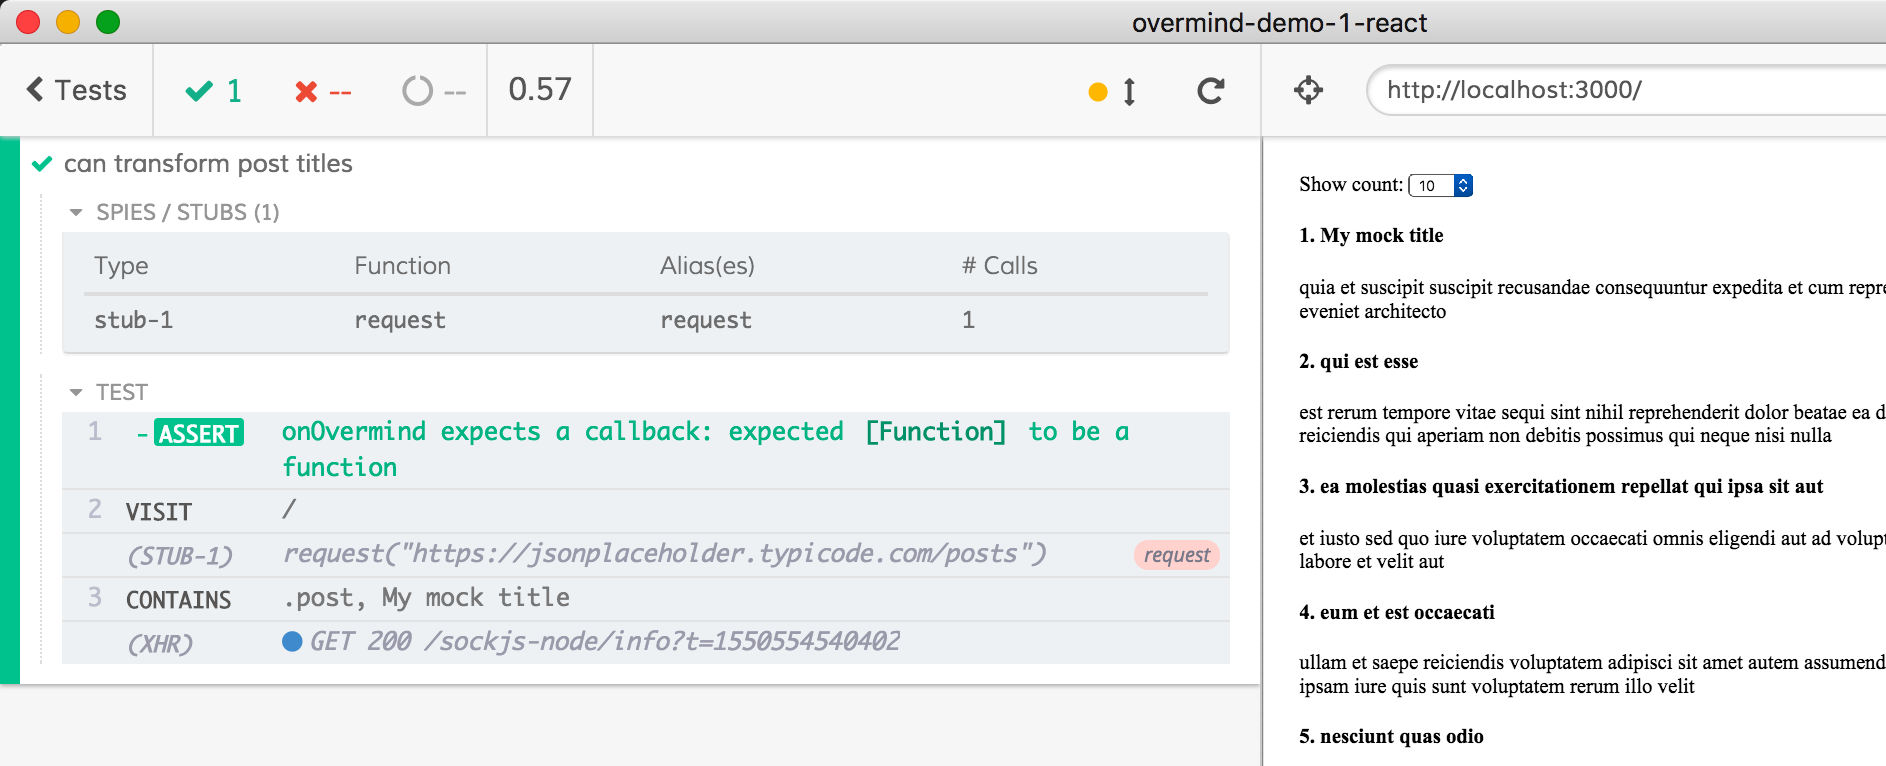Open the Show count dropdown
Screen dimensions: 1886x766
(x=1440, y=185)
